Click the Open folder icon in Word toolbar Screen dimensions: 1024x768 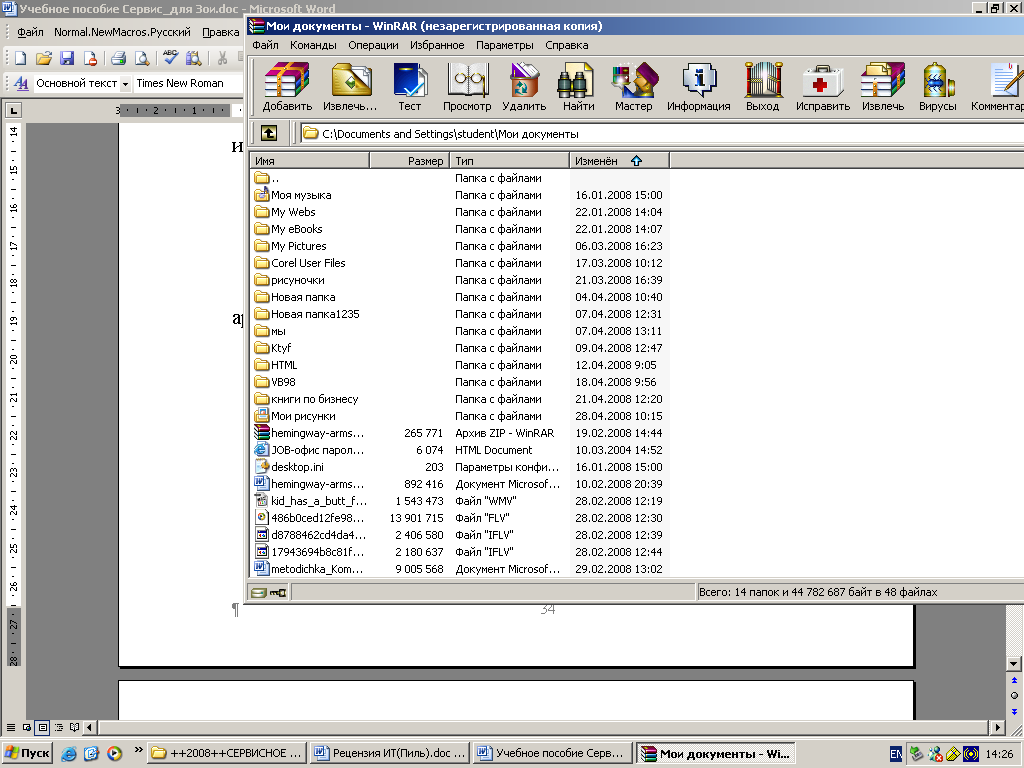tap(43, 58)
